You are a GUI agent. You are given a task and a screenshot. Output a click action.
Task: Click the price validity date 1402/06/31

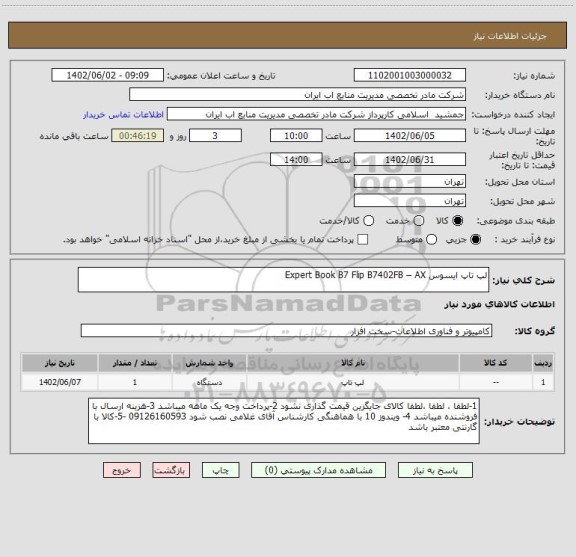(x=410, y=159)
